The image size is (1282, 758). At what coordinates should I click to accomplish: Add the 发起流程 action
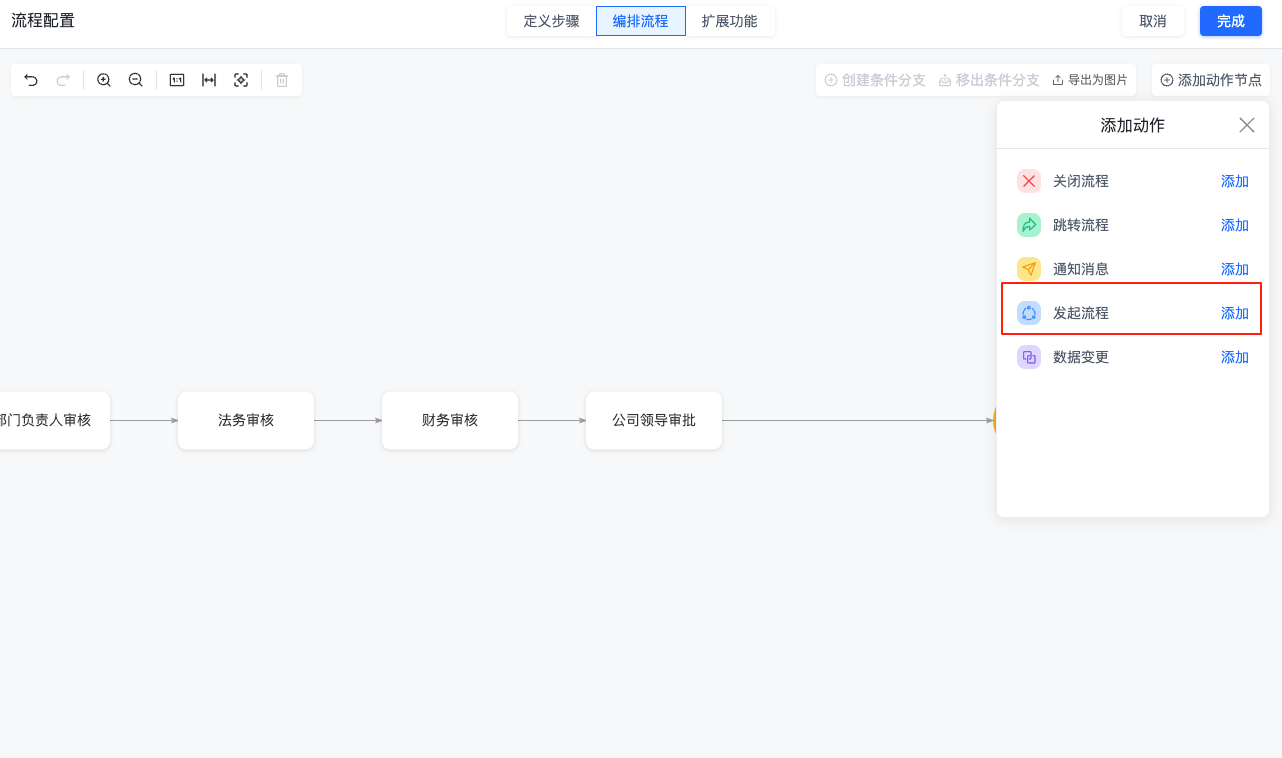(x=1235, y=313)
